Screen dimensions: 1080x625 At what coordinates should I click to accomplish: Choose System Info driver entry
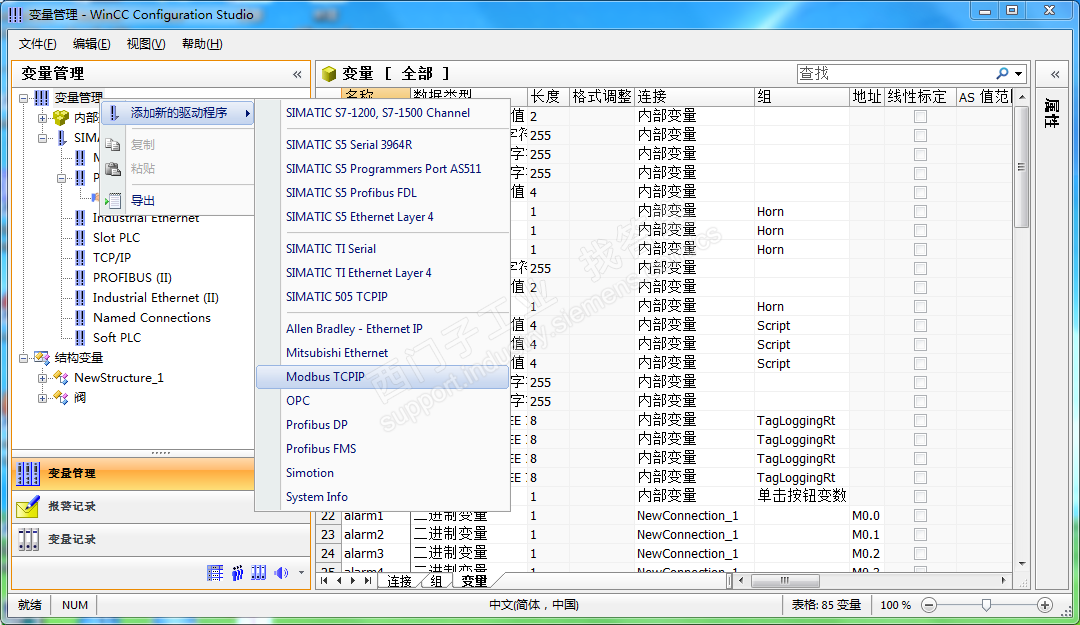pyautogui.click(x=382, y=497)
